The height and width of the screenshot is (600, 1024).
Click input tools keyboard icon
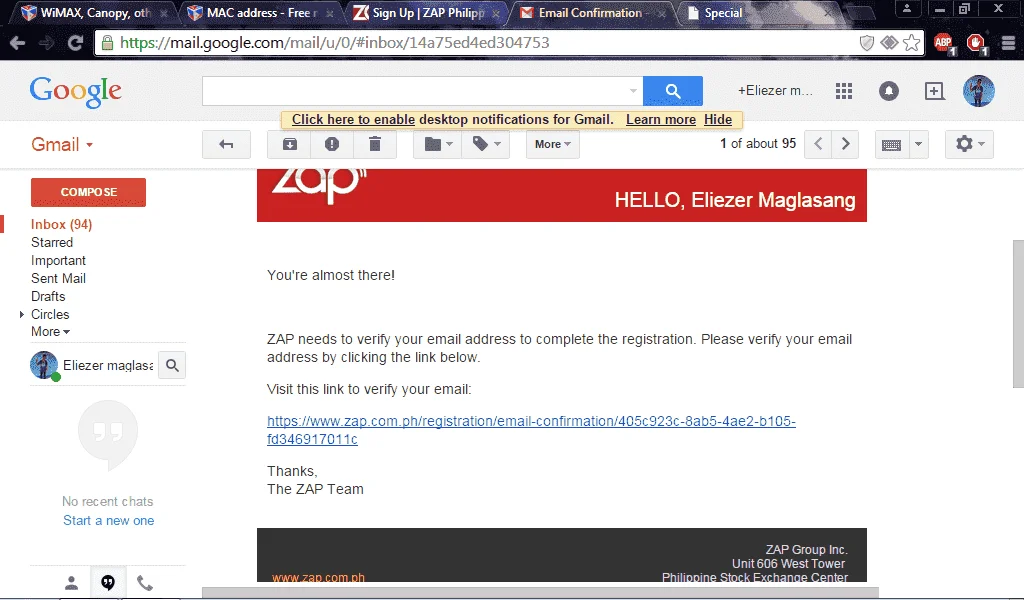891,144
